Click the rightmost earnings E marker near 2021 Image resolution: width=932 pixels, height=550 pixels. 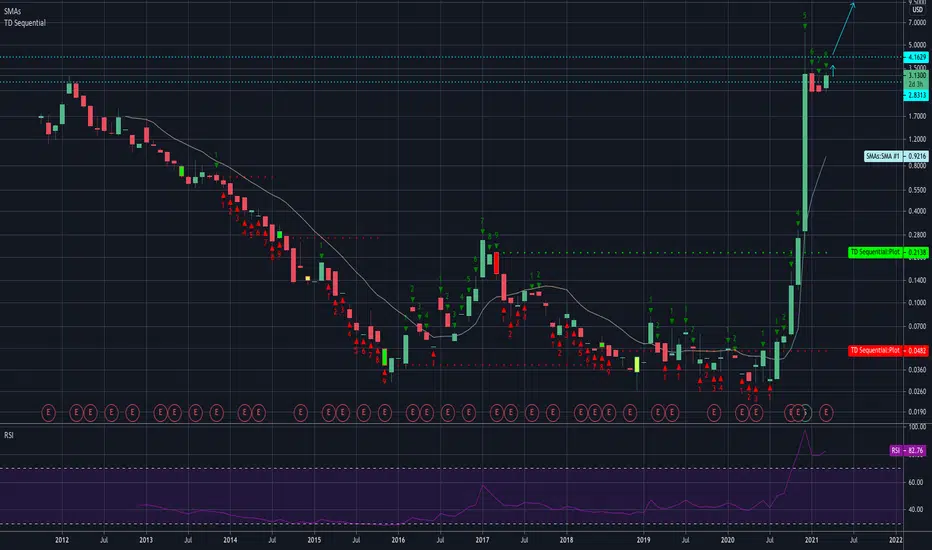point(826,412)
